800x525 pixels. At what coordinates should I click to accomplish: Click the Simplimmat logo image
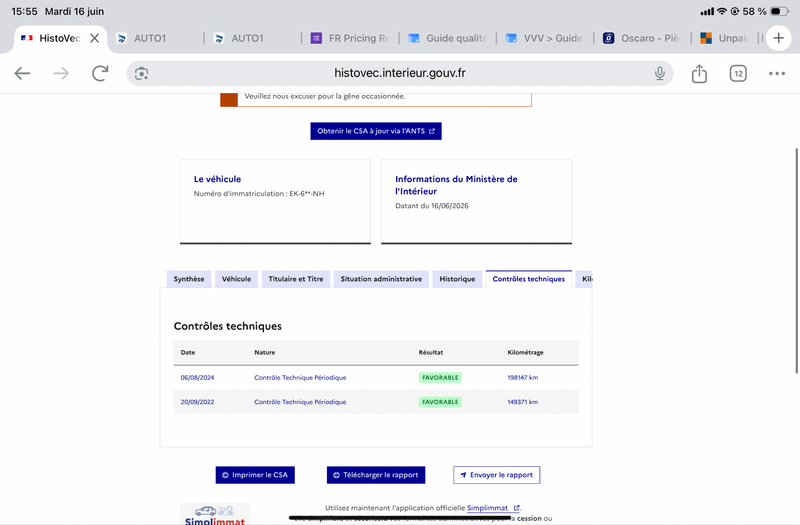tap(215, 514)
